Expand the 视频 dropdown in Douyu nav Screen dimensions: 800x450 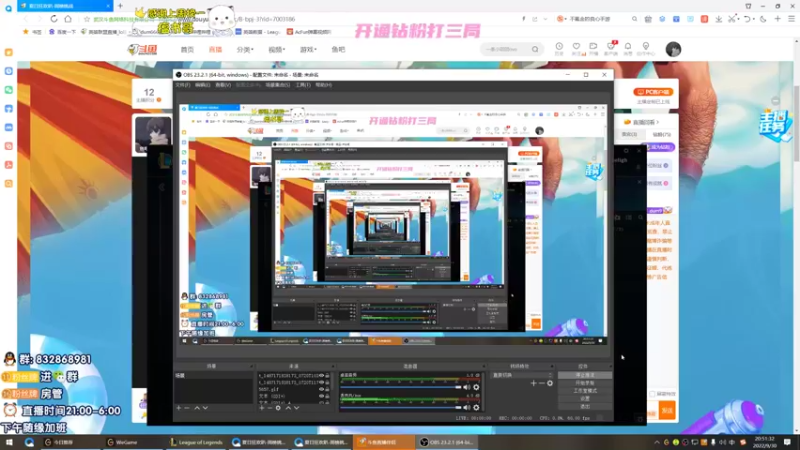point(277,49)
